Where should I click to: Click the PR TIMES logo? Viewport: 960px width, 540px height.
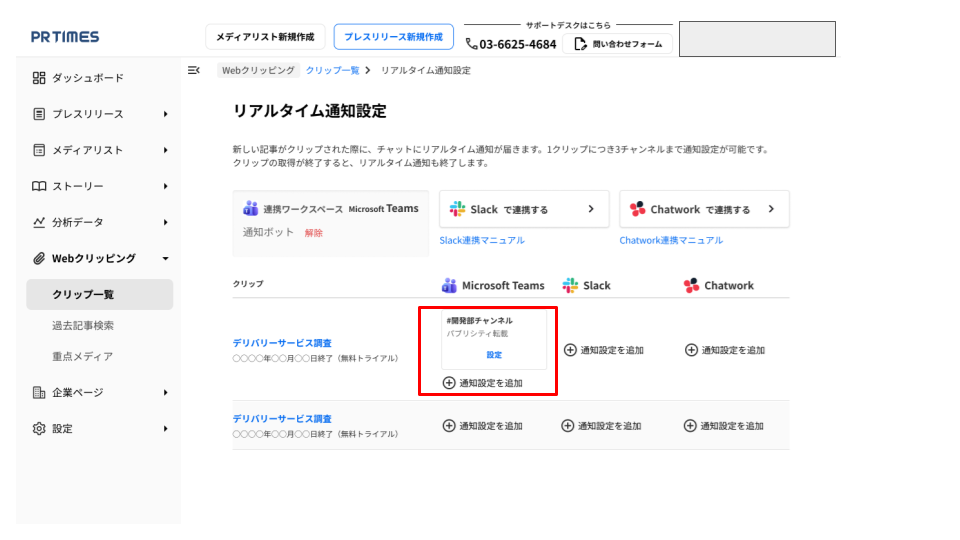65,37
